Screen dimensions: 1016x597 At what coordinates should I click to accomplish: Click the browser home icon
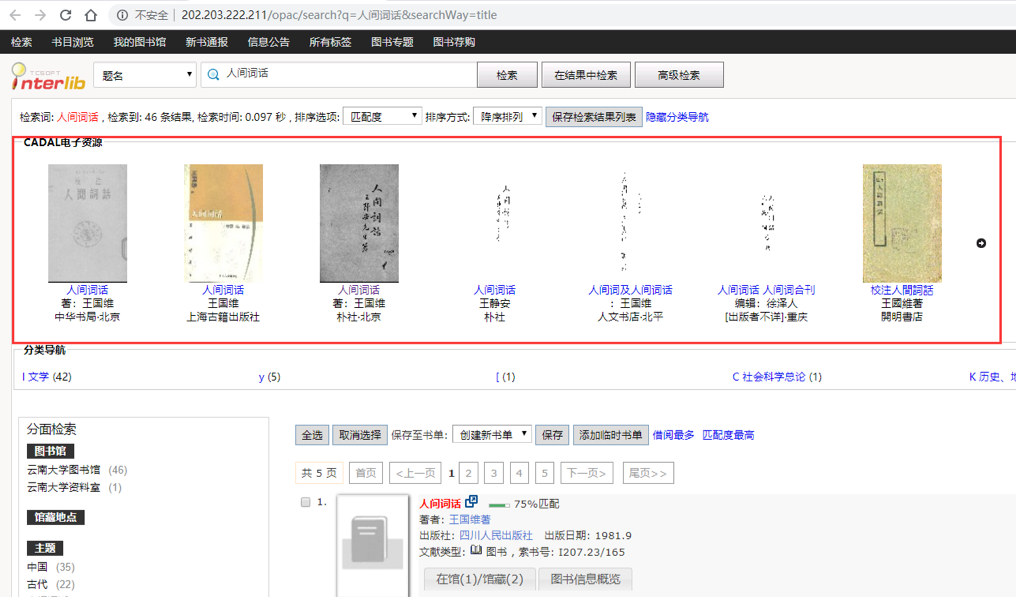pos(90,15)
